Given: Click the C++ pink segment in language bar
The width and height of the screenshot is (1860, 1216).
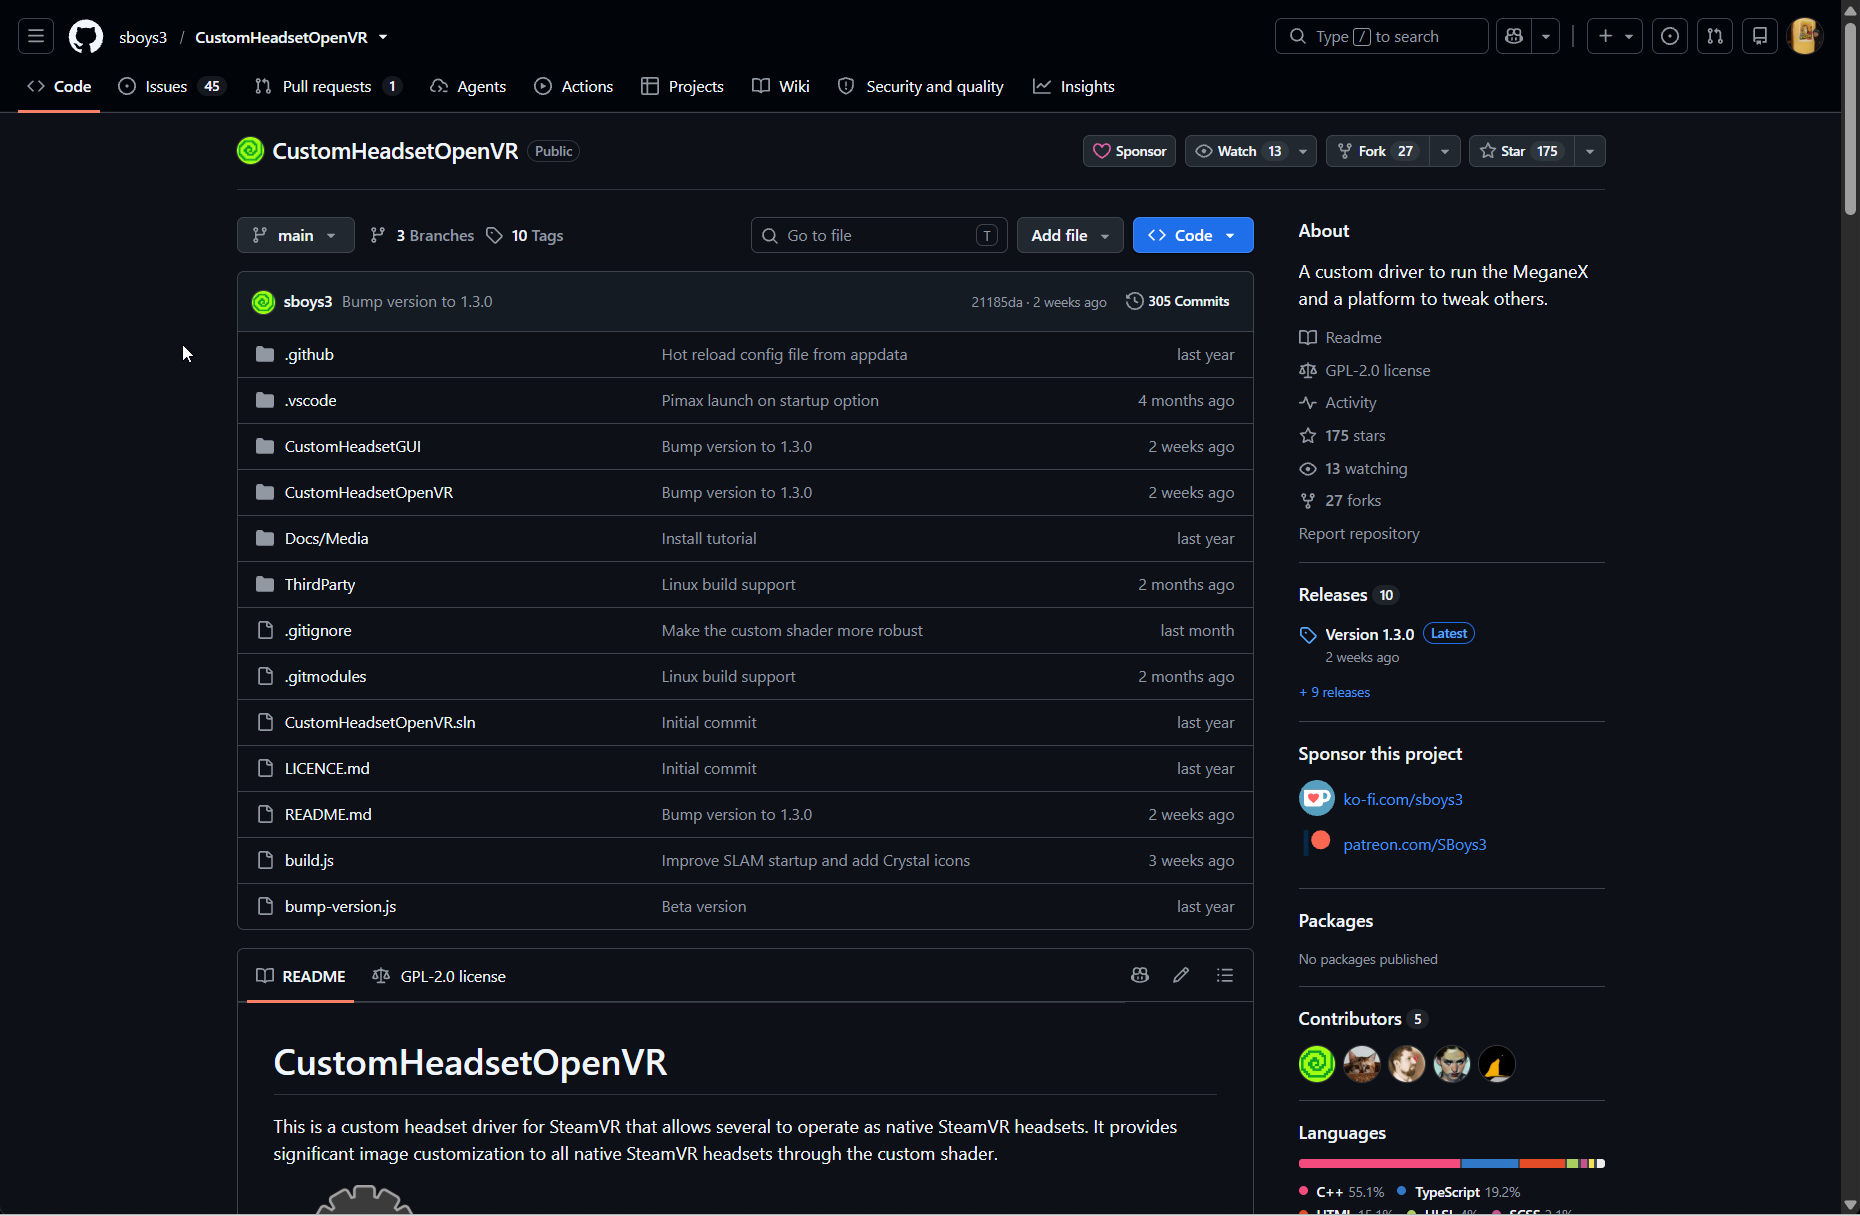Looking at the screenshot, I should point(1380,1164).
